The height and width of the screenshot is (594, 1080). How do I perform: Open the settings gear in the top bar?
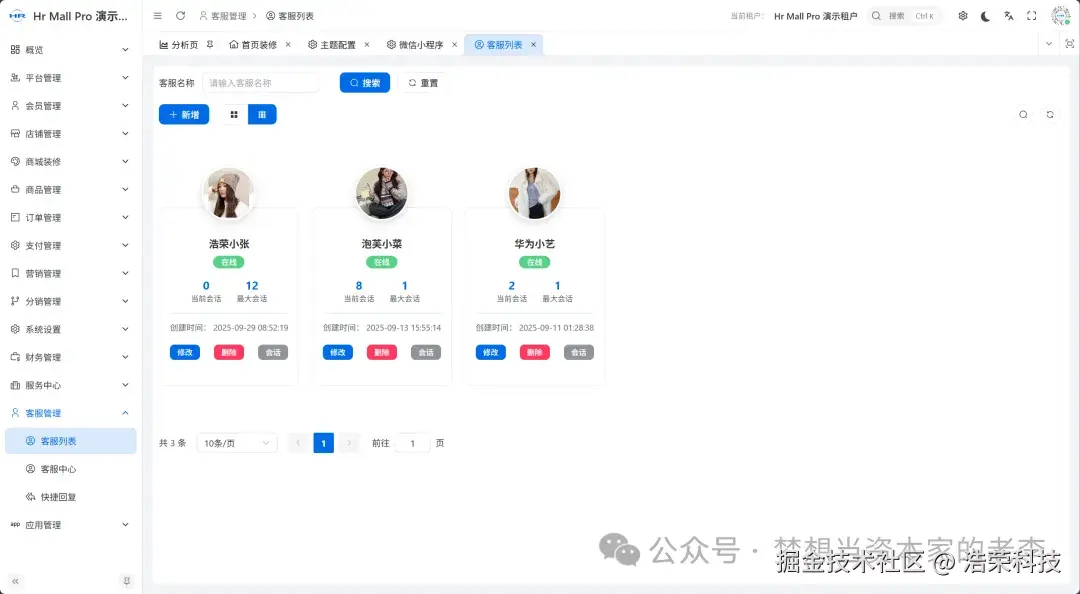962,15
